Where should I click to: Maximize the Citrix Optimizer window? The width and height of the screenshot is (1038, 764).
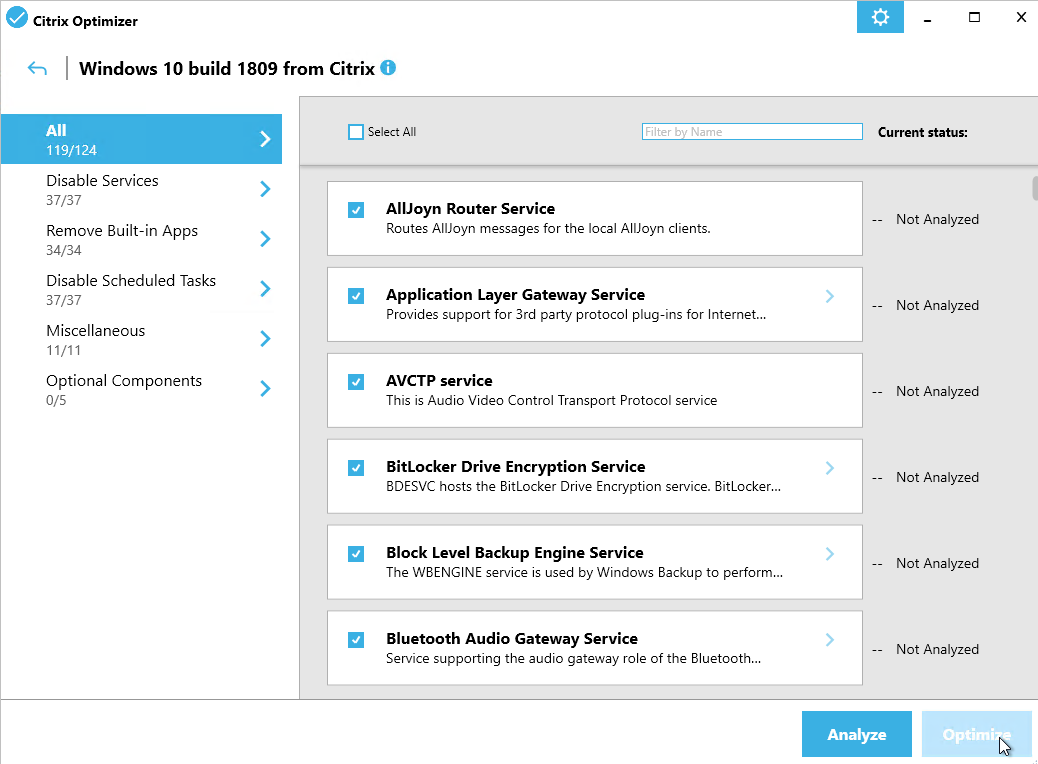click(x=974, y=18)
